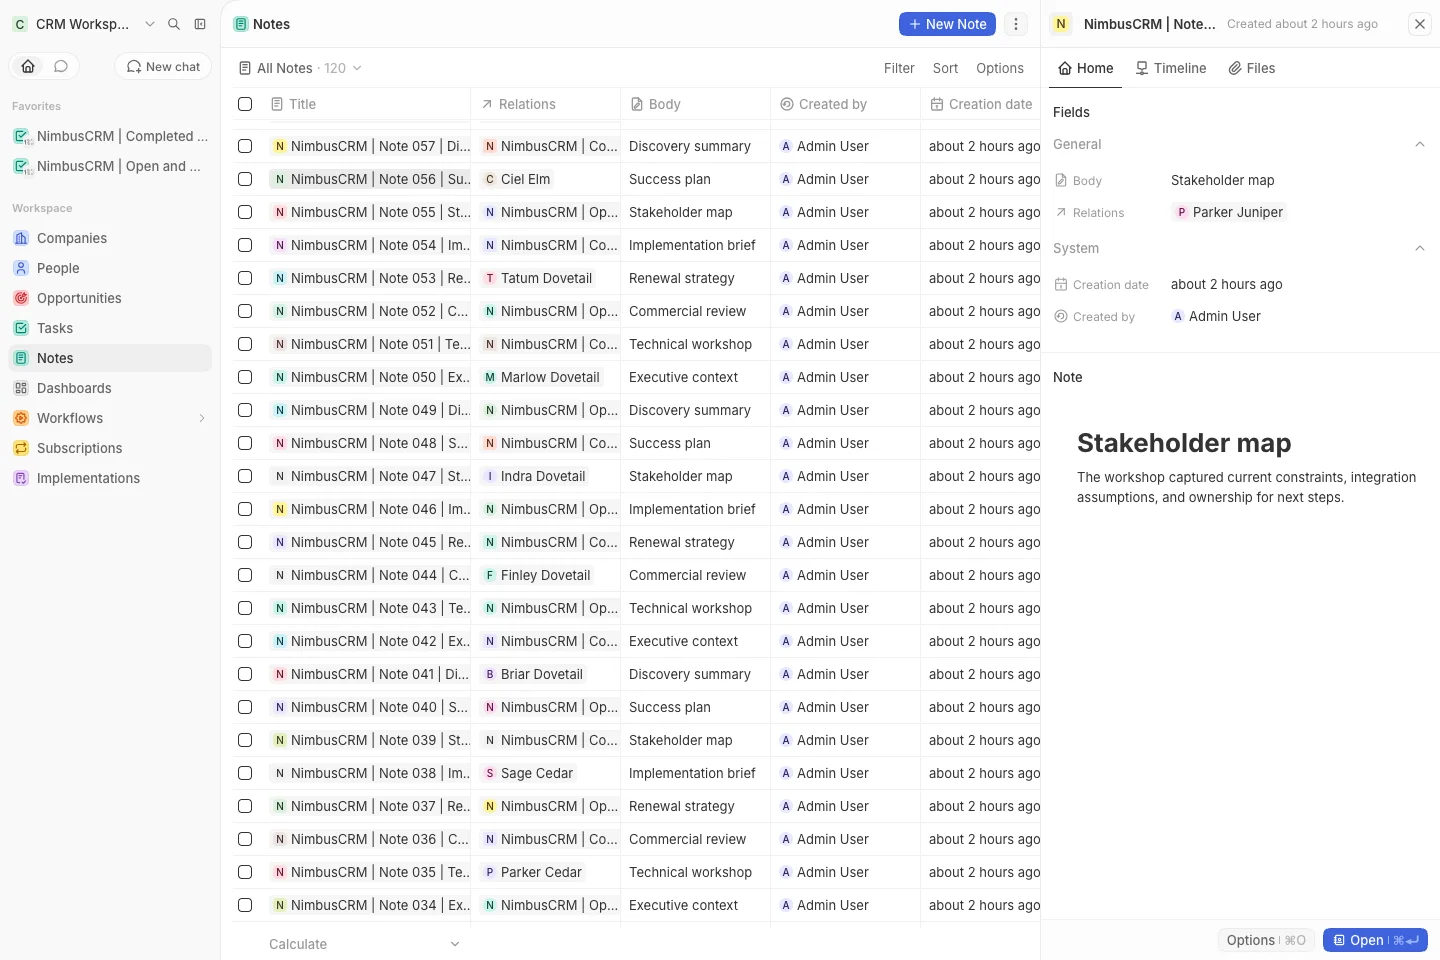The height and width of the screenshot is (960, 1440).
Task: Click the Title column header
Action: [365, 104]
